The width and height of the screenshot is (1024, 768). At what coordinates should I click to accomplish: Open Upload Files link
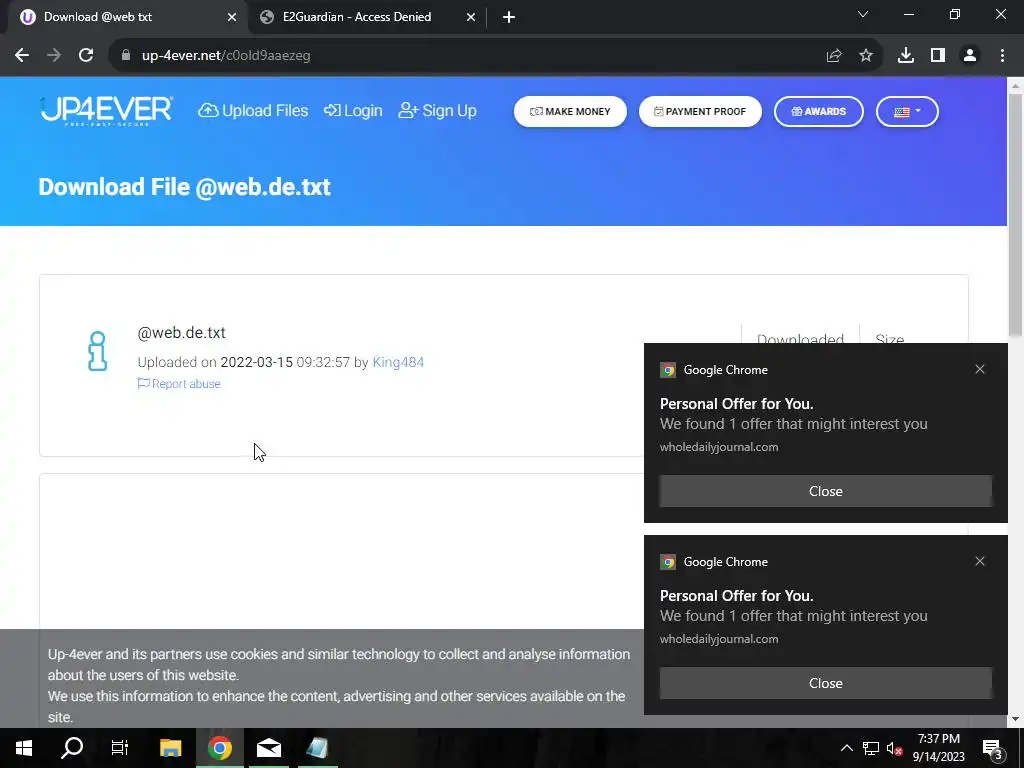pos(253,111)
